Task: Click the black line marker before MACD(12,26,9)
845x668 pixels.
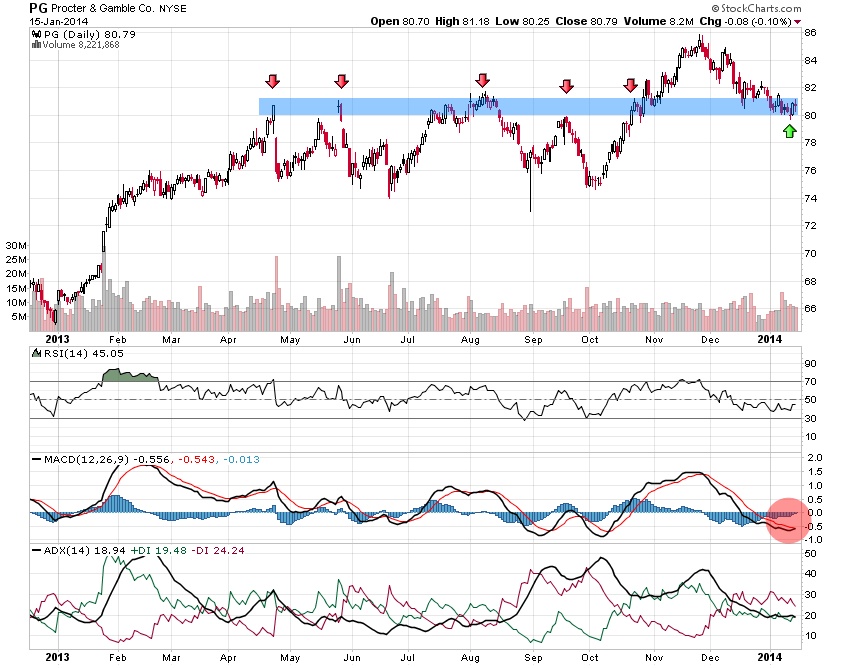Action: click(x=36, y=460)
